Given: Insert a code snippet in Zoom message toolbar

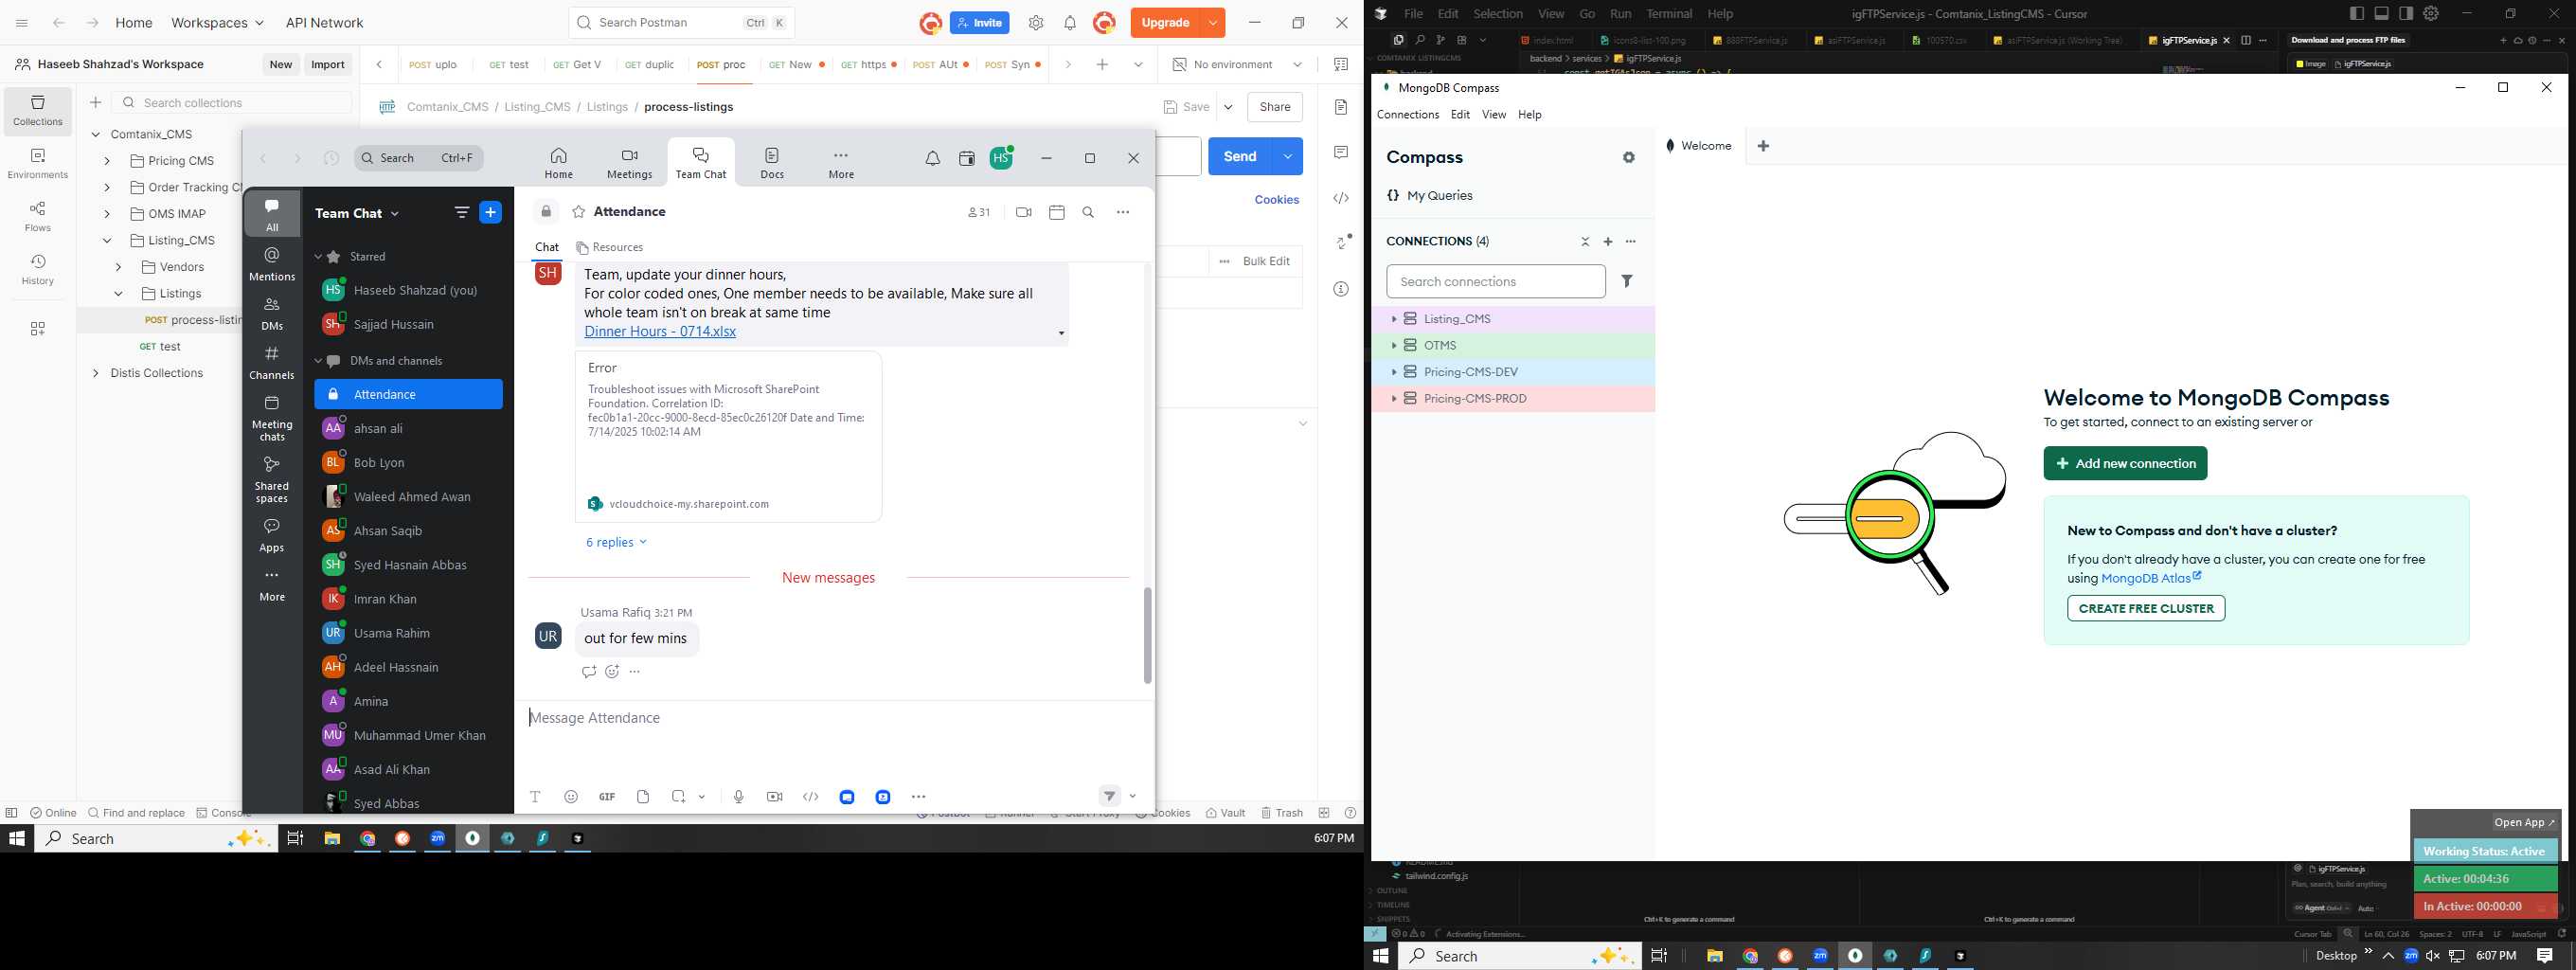Looking at the screenshot, I should 811,797.
